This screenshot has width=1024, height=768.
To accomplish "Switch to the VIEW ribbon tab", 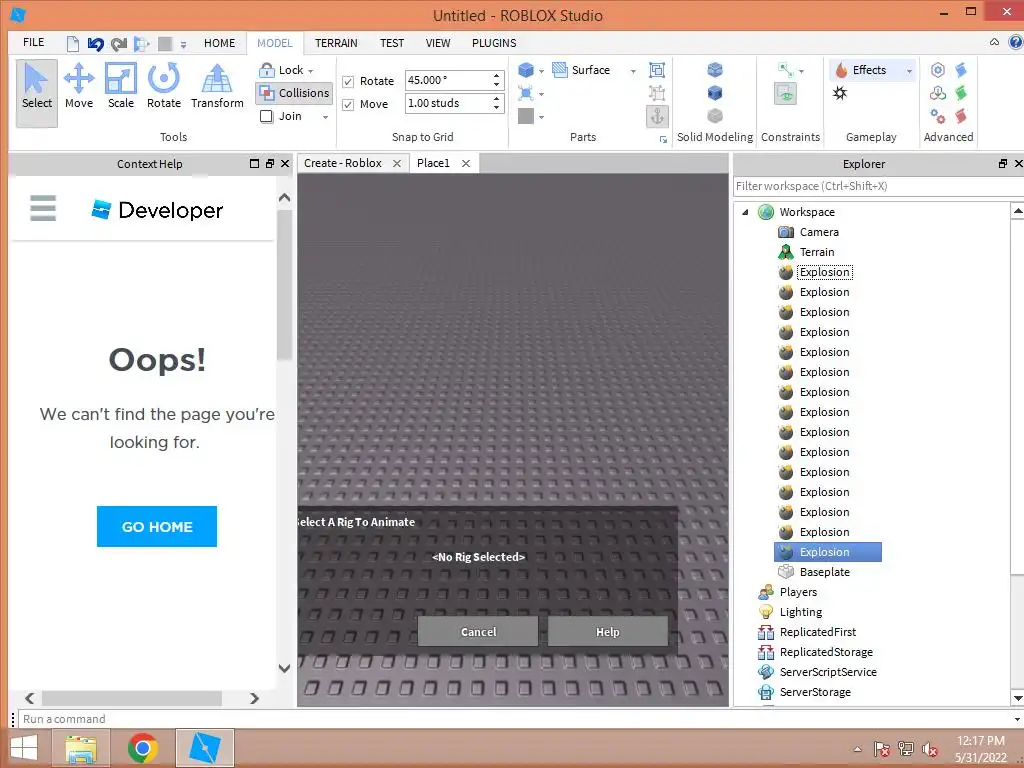I will pyautogui.click(x=438, y=43).
